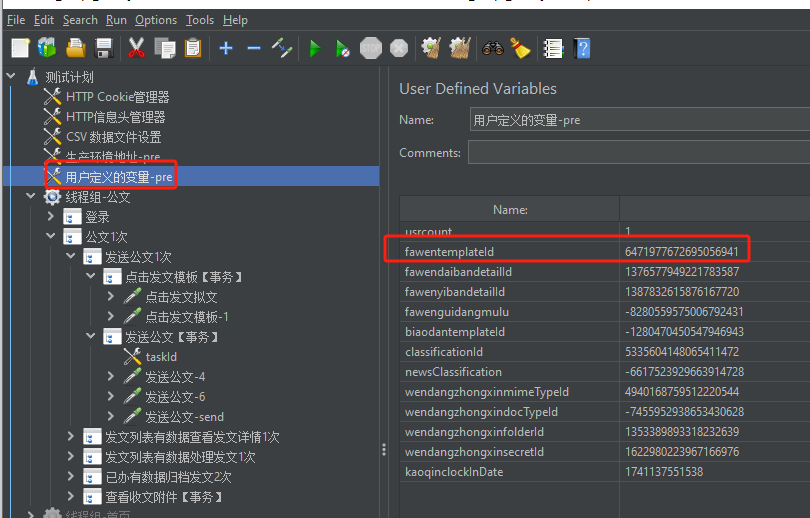Image resolution: width=810 pixels, height=518 pixels.
Task: Select value 6471977672695056941 cell
Action: tap(715, 252)
